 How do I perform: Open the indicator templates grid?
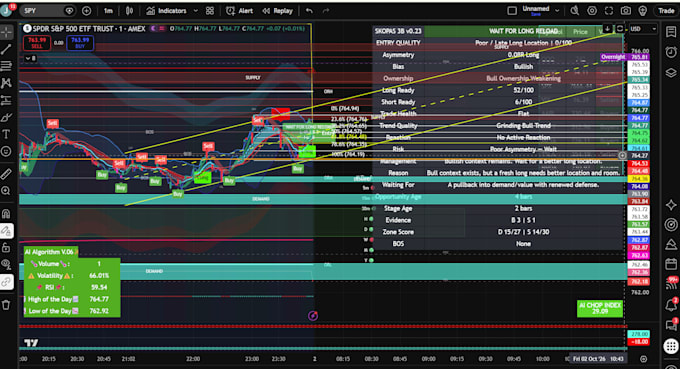point(210,10)
